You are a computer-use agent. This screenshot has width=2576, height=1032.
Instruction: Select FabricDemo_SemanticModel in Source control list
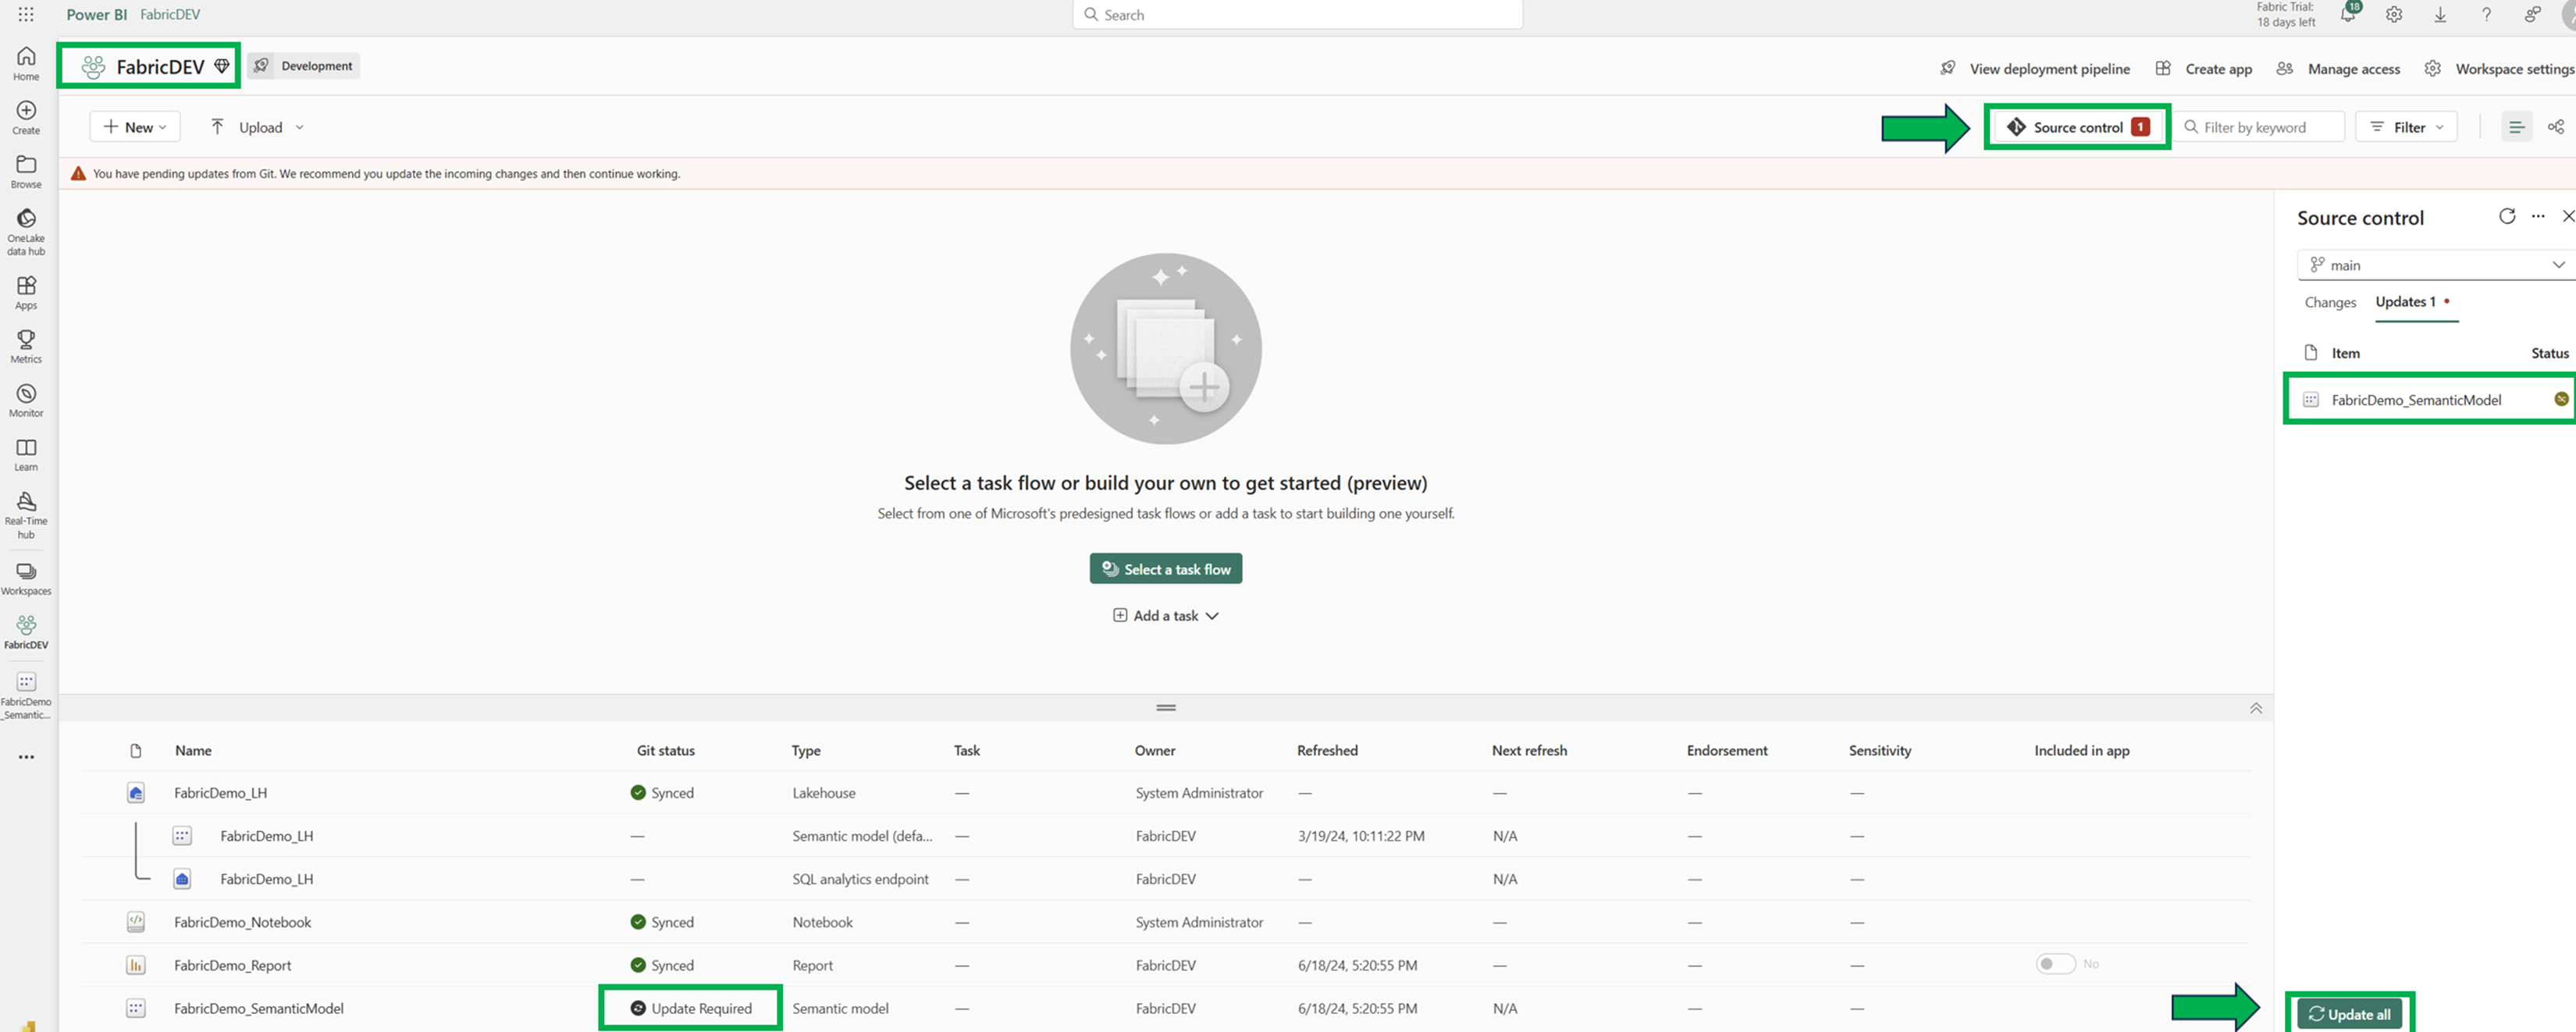click(2431, 400)
